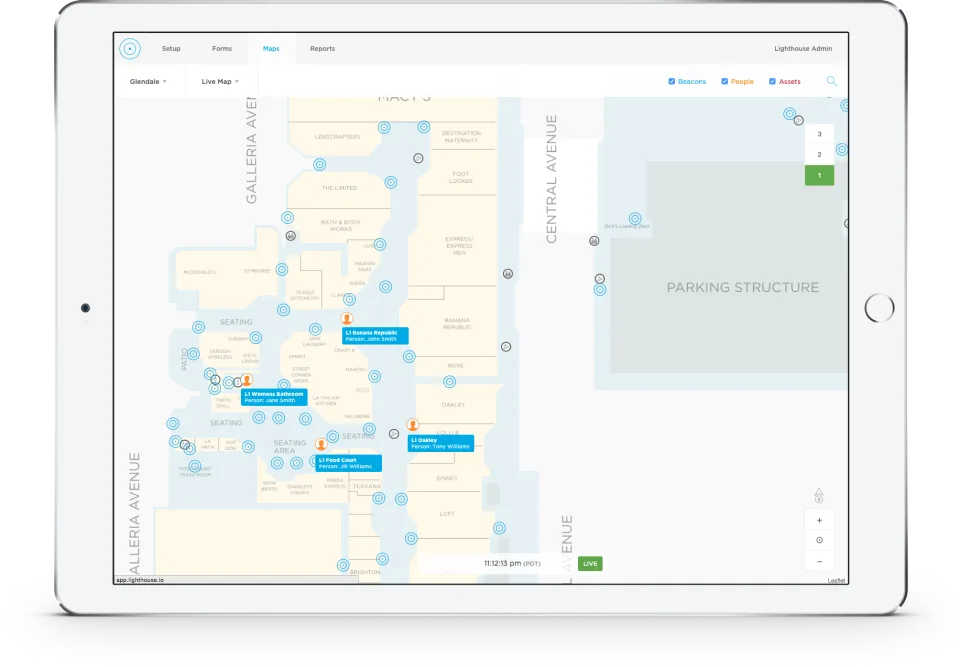Click the grey asset marker right of Express Men
This screenshot has height=667, width=960.
point(508,274)
